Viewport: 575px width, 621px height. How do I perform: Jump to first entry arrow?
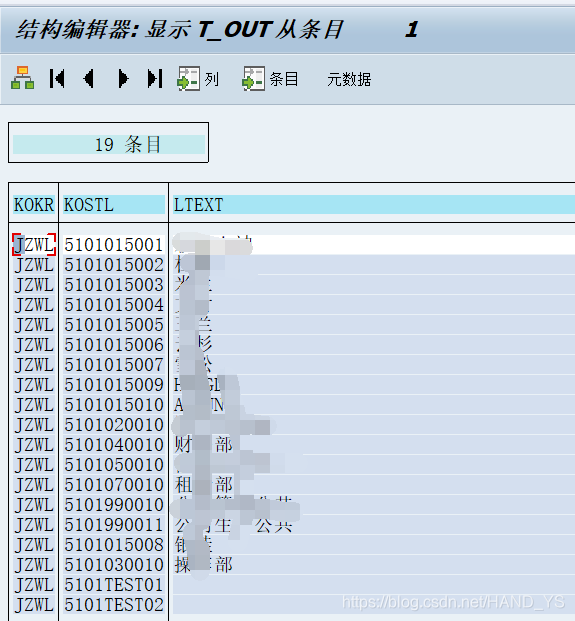[57, 78]
